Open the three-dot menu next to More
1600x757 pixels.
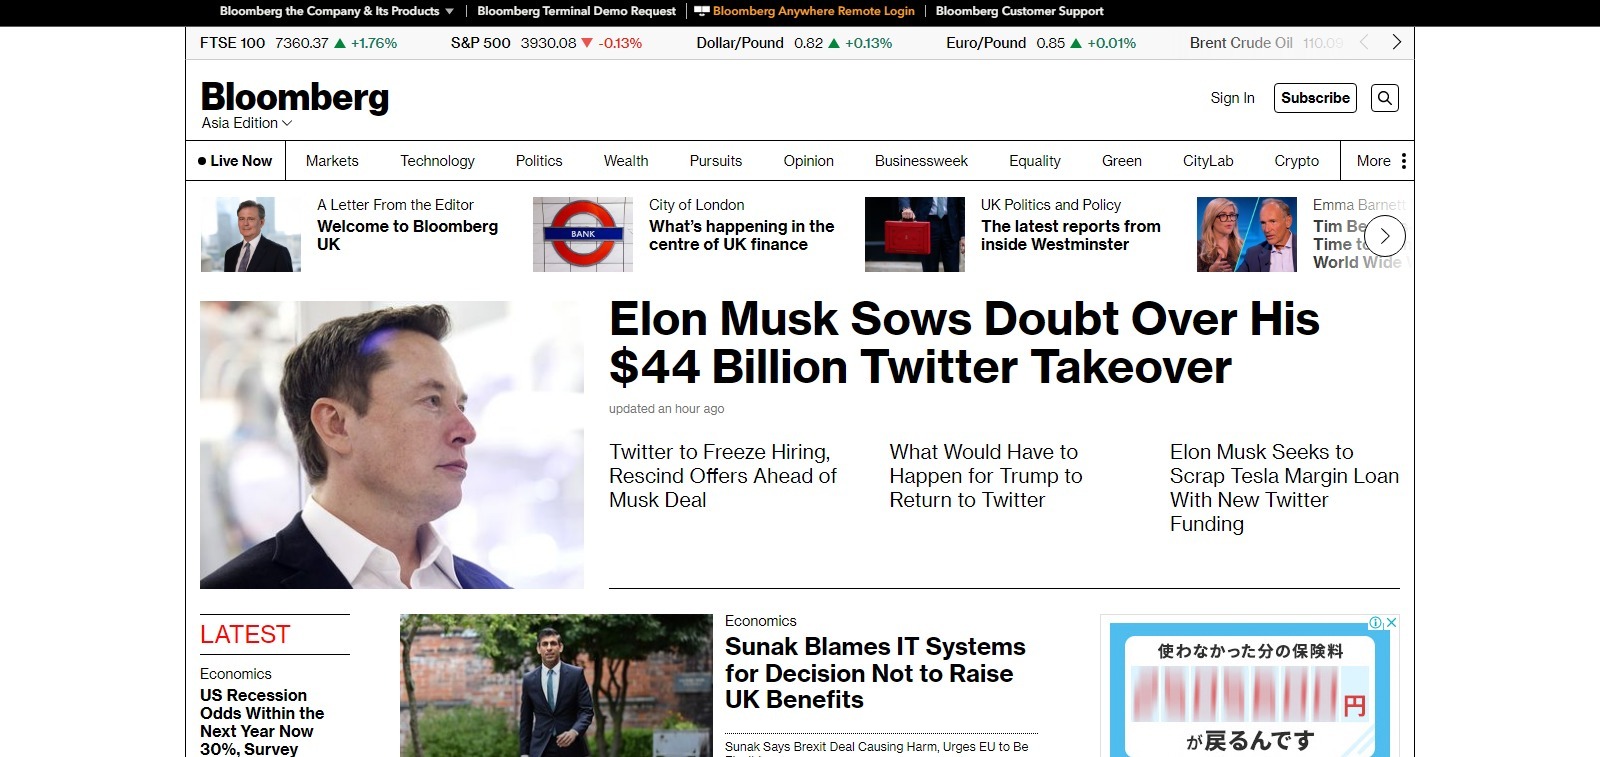[1404, 160]
